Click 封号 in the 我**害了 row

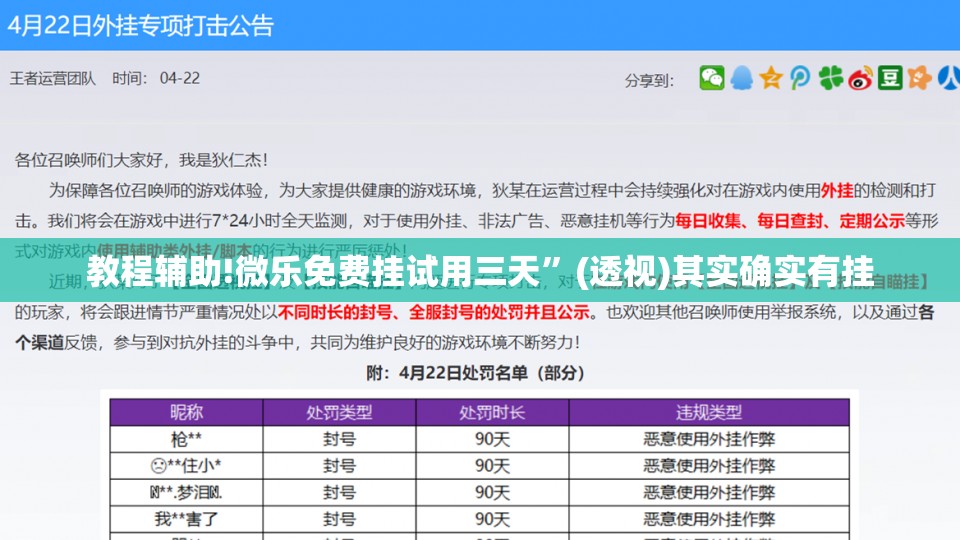point(339,519)
